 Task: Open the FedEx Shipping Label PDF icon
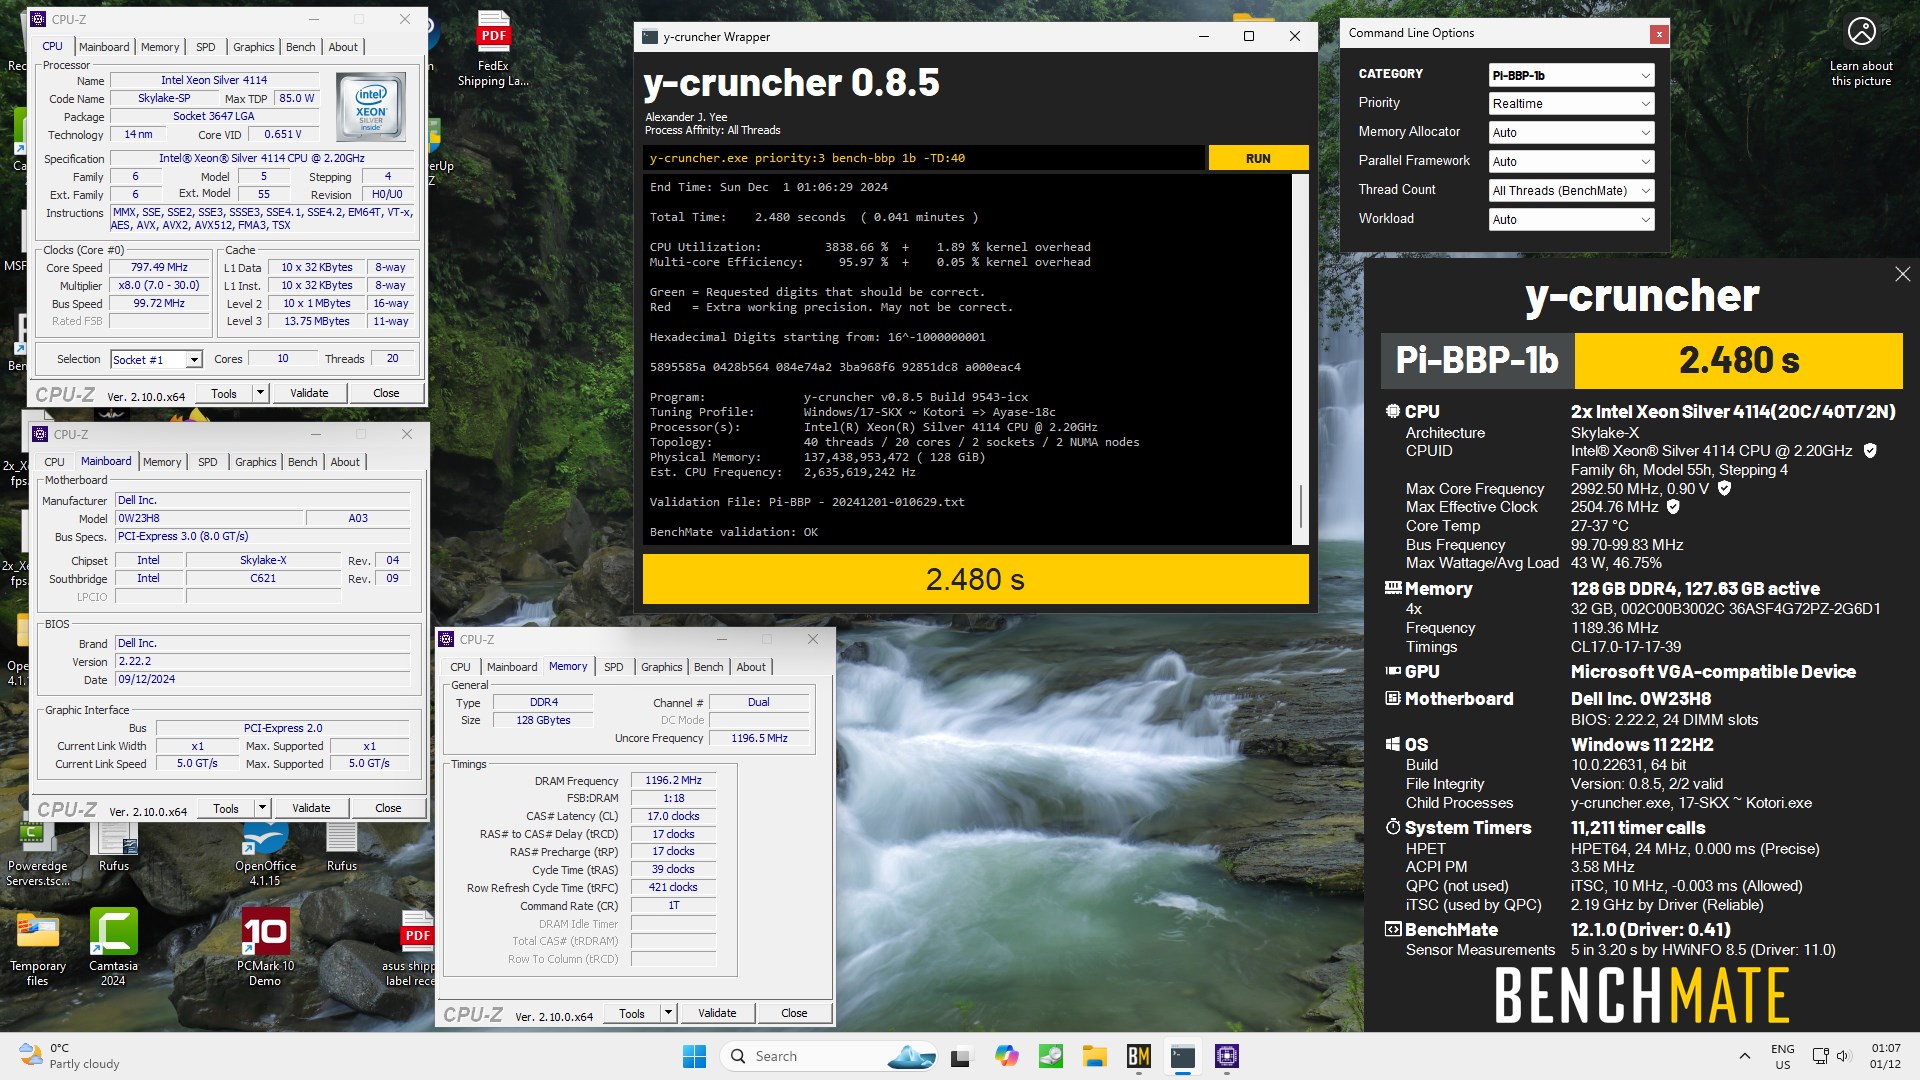[493, 50]
